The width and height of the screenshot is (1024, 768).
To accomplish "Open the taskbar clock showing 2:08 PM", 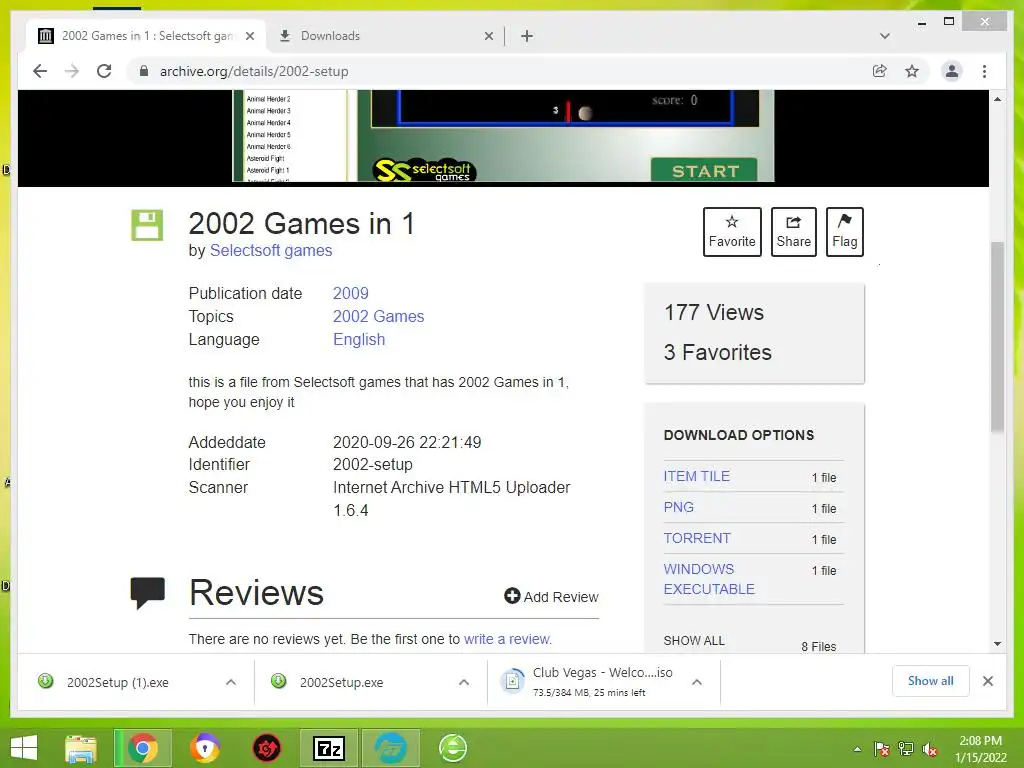I will pos(980,749).
